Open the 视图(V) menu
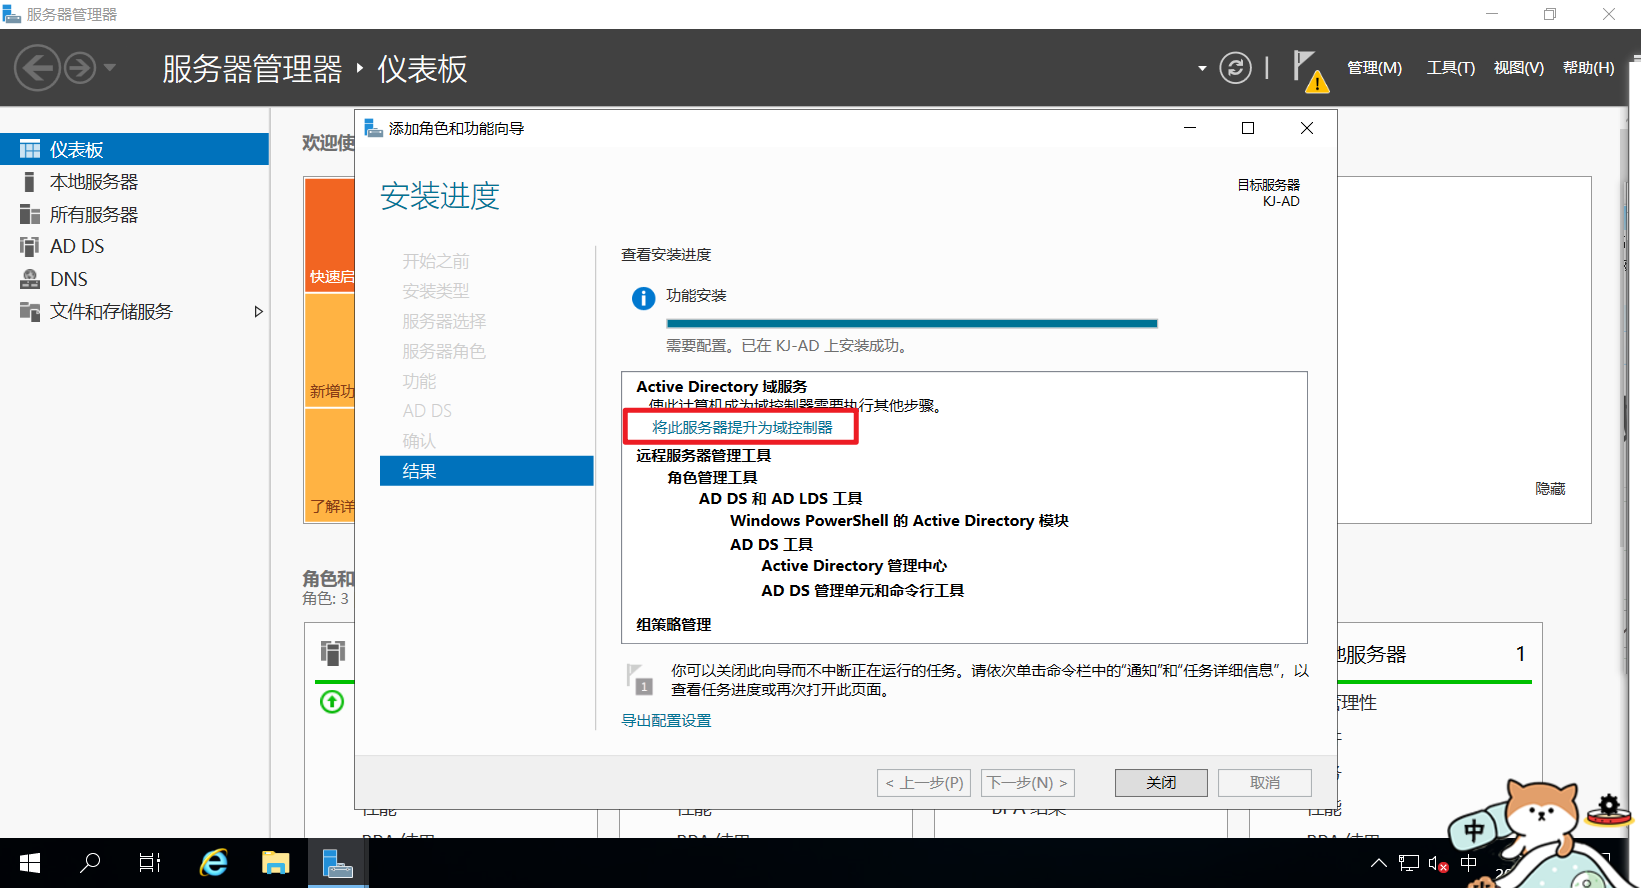The image size is (1641, 888). coord(1518,68)
